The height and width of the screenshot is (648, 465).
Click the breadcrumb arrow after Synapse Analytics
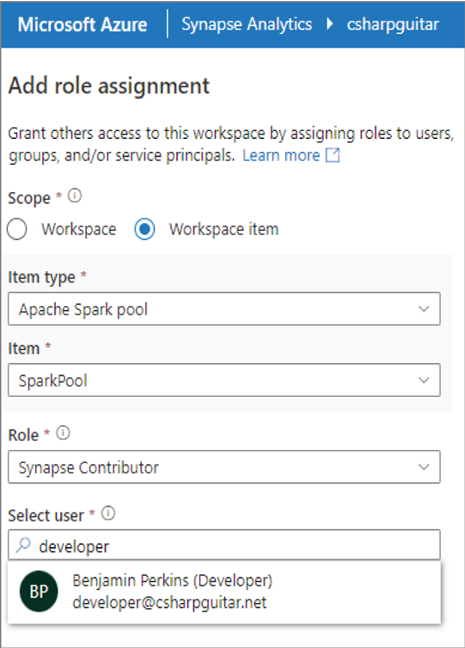pyautogui.click(x=329, y=24)
